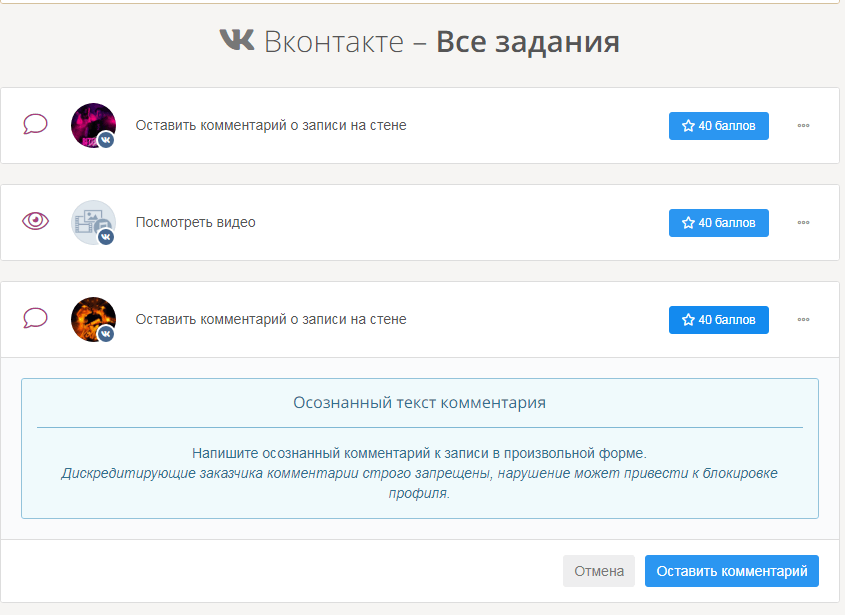Click the eye icon of the watch video task

(36, 221)
